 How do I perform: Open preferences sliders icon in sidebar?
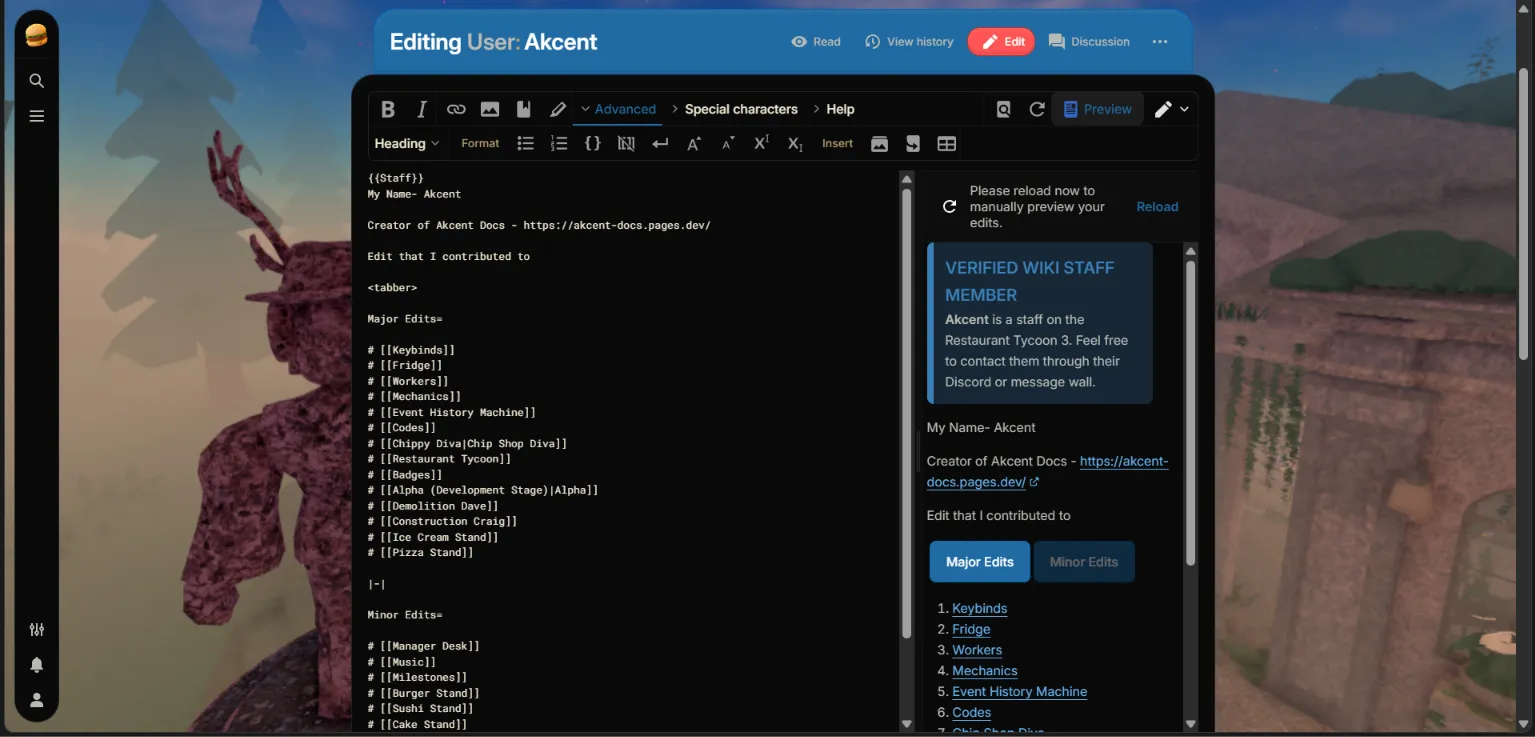click(x=36, y=630)
